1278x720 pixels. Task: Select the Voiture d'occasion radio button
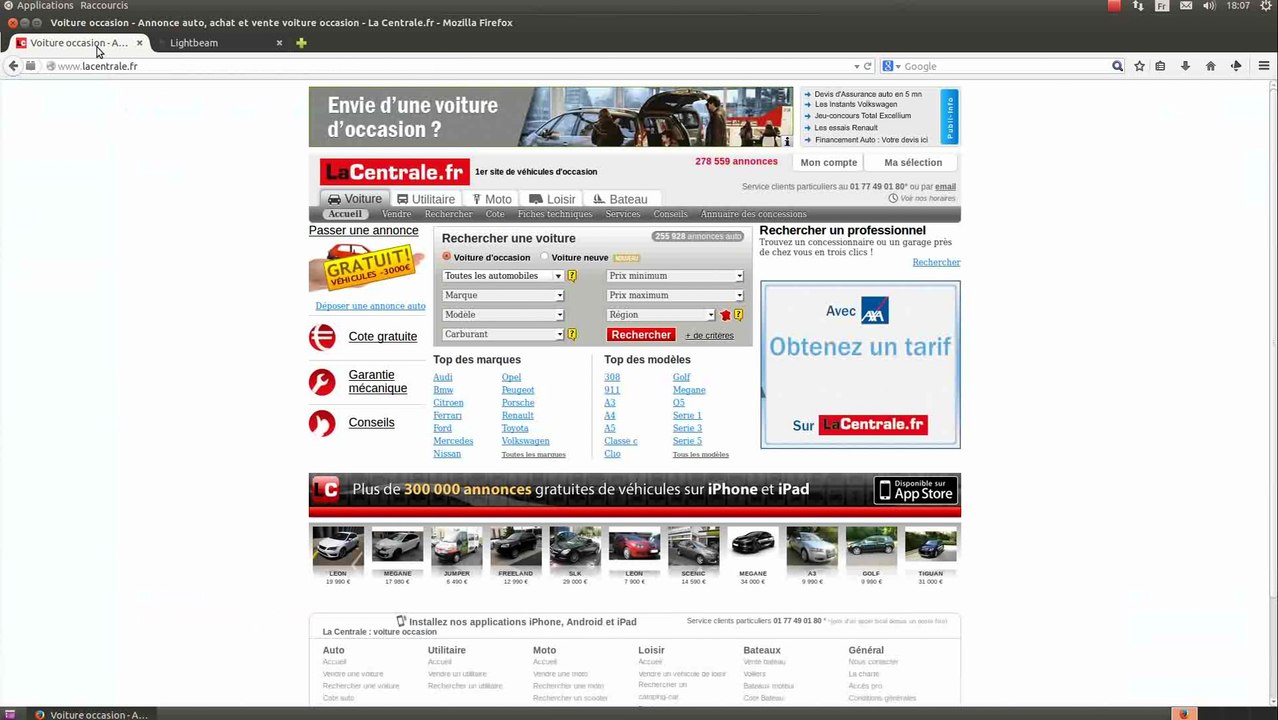click(x=446, y=257)
